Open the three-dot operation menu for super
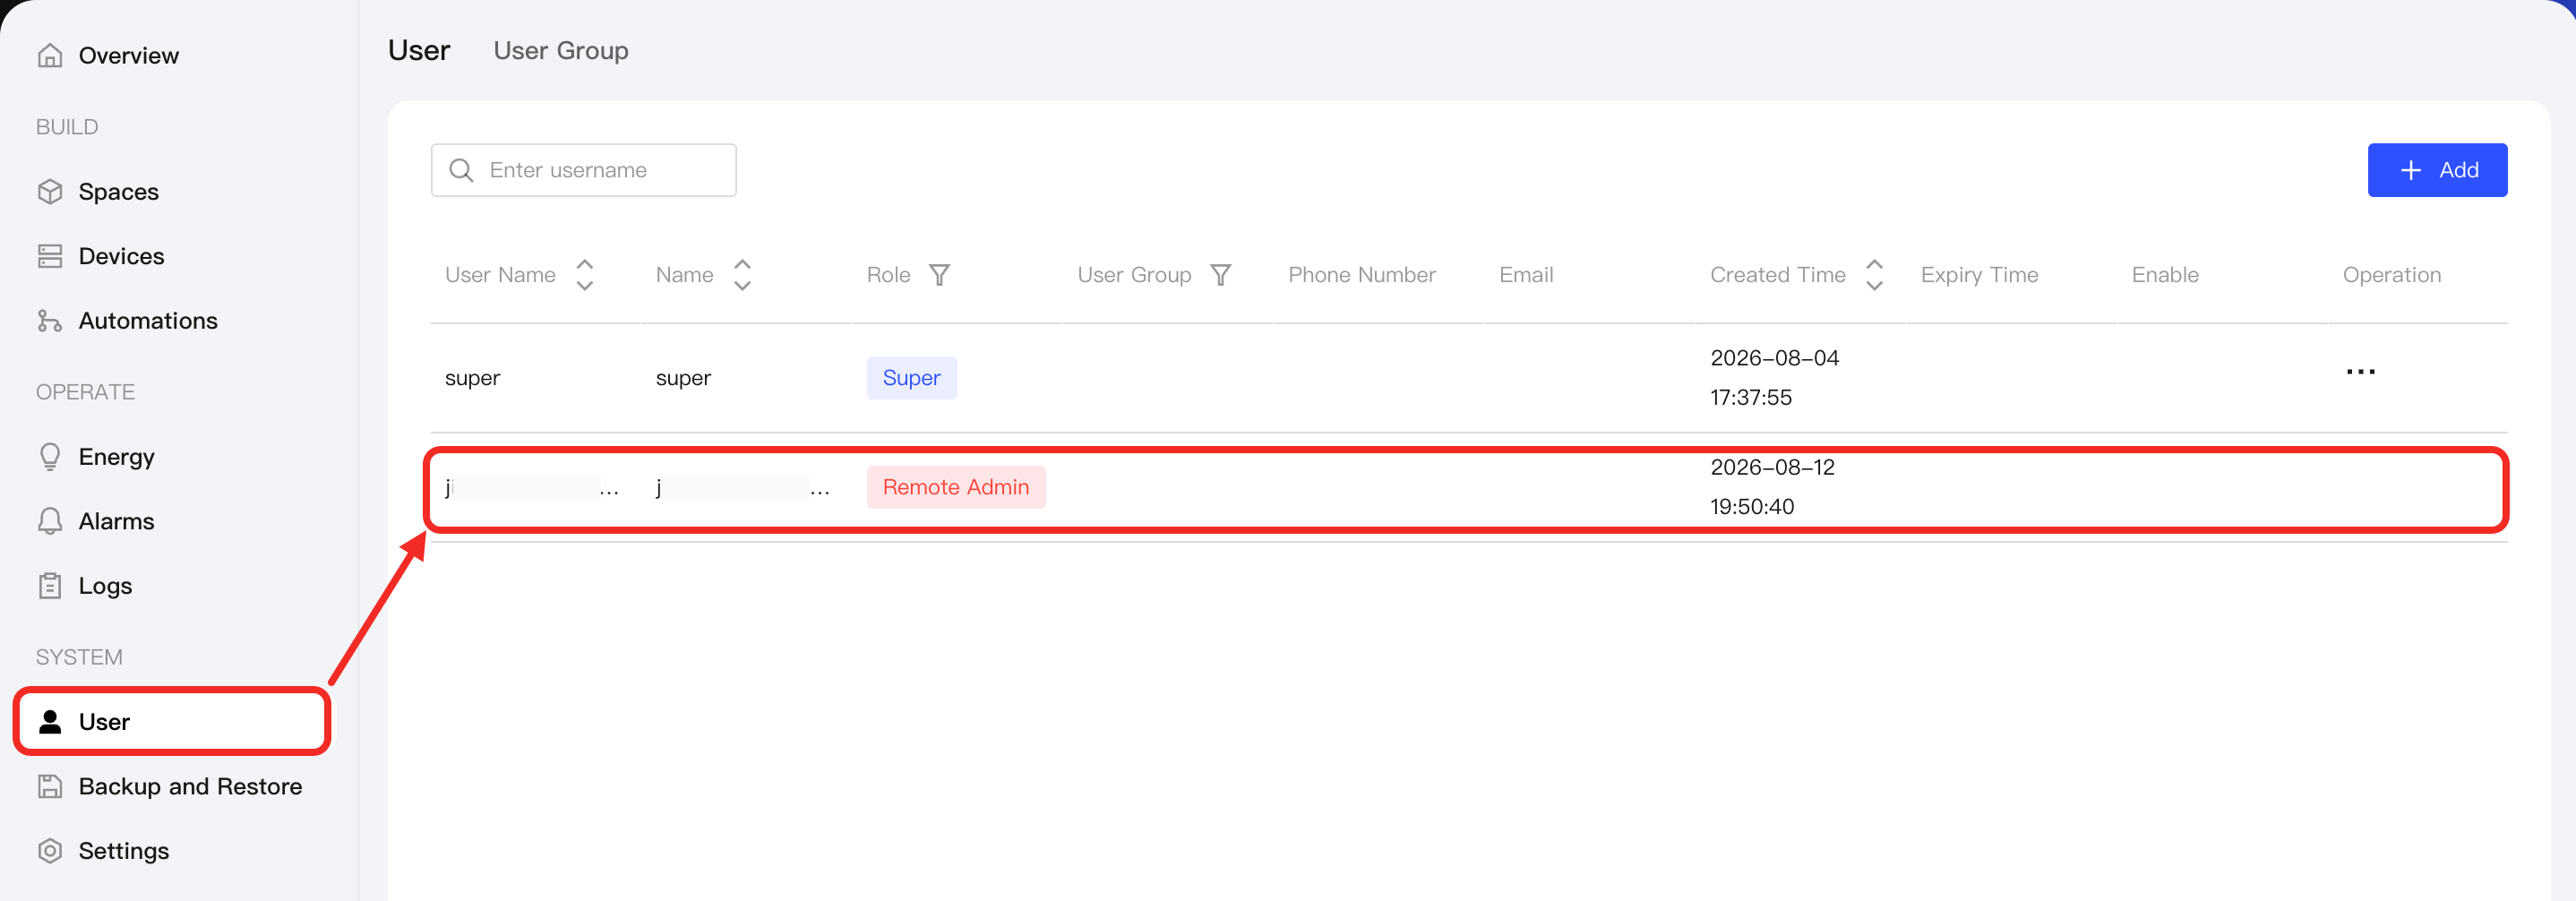This screenshot has width=2576, height=901. 2360,372
